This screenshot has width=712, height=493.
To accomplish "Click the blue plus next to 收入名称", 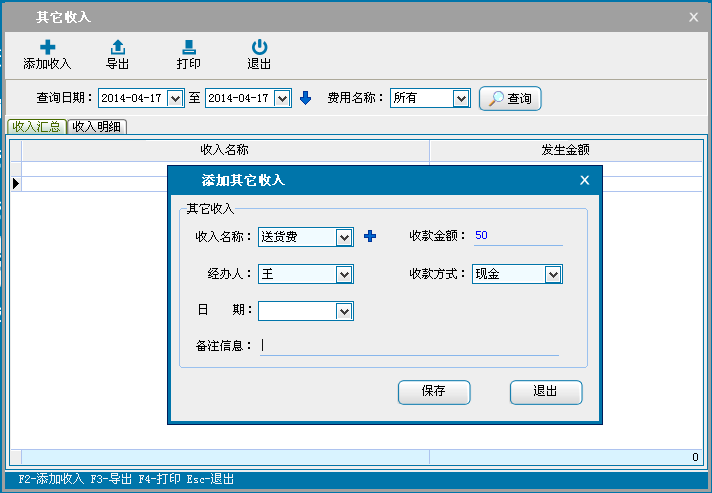I will (x=370, y=236).
